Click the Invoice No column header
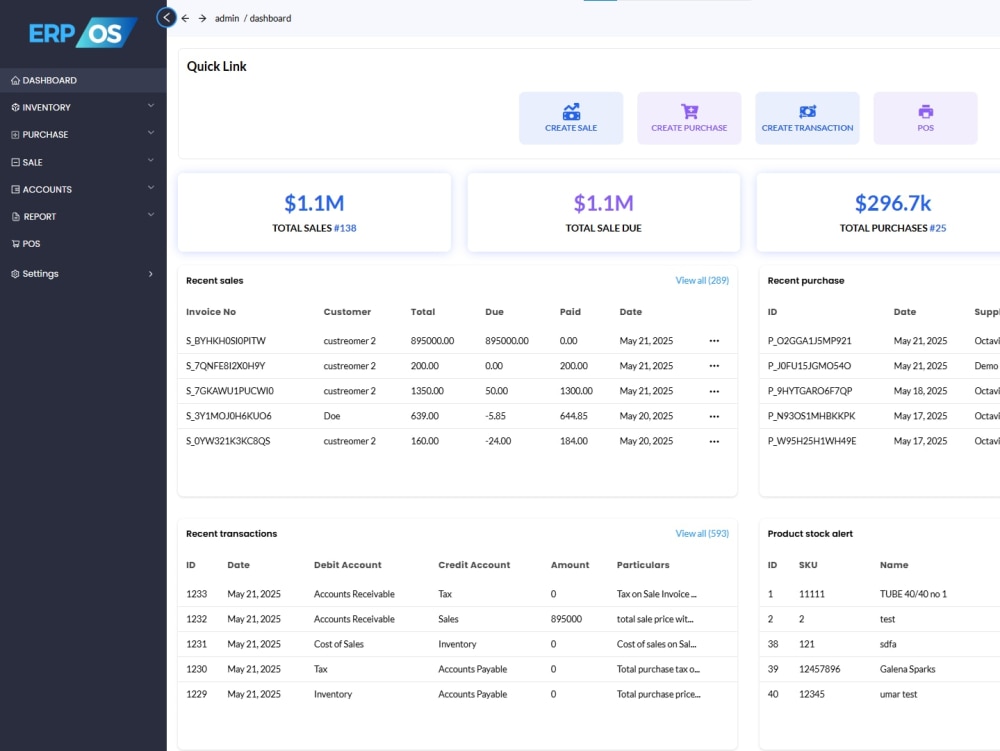Image resolution: width=1000 pixels, height=751 pixels. pyautogui.click(x=211, y=312)
